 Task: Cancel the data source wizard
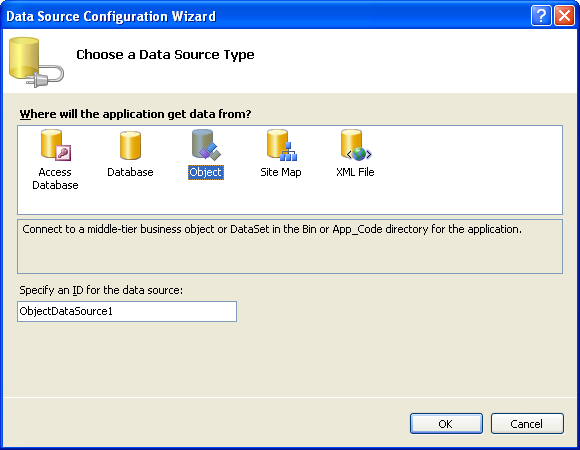pyautogui.click(x=527, y=424)
